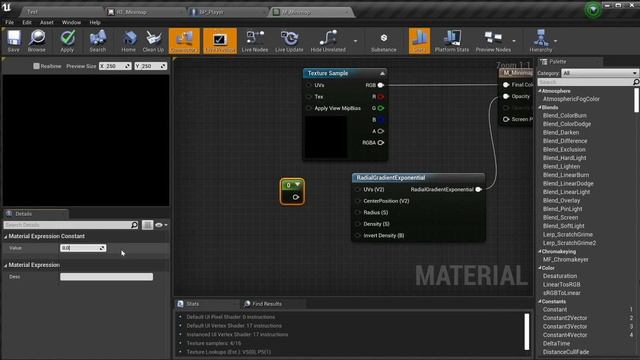Open the Hierarchy toolbar button
The image size is (640, 360).
coord(540,41)
